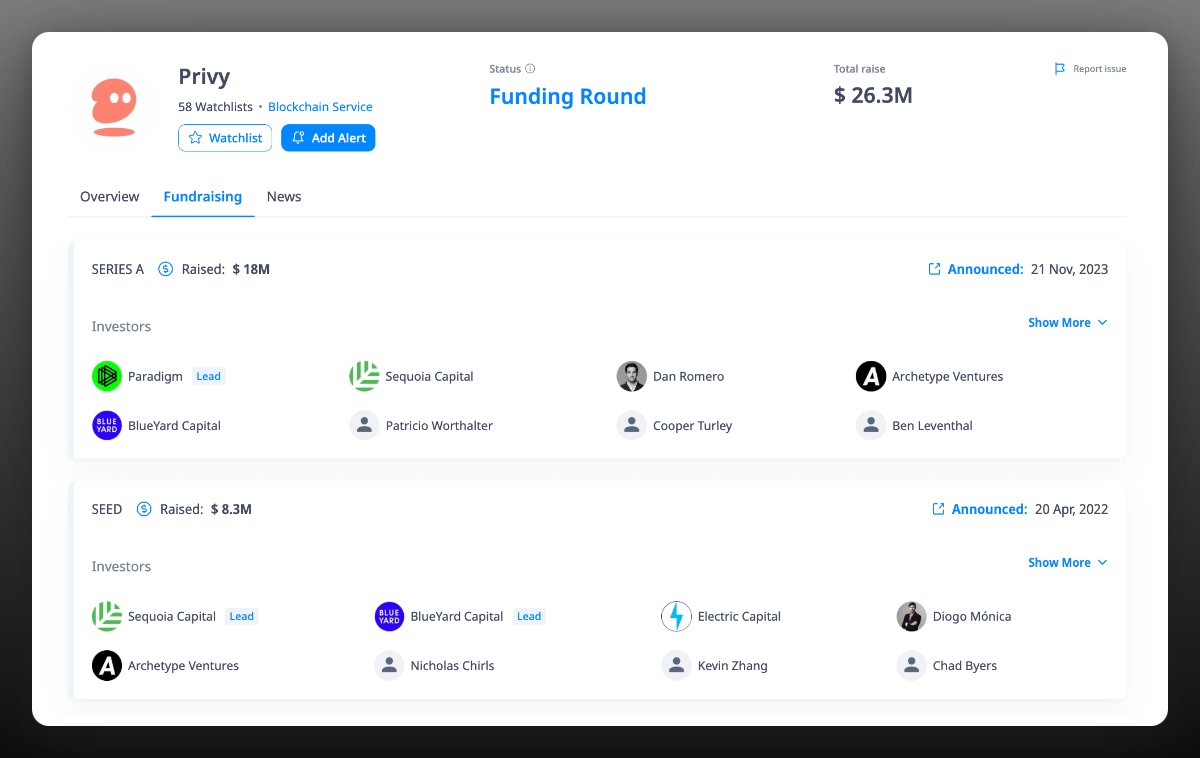Click the Series A Announced link
The image size is (1200, 758).
[985, 269]
